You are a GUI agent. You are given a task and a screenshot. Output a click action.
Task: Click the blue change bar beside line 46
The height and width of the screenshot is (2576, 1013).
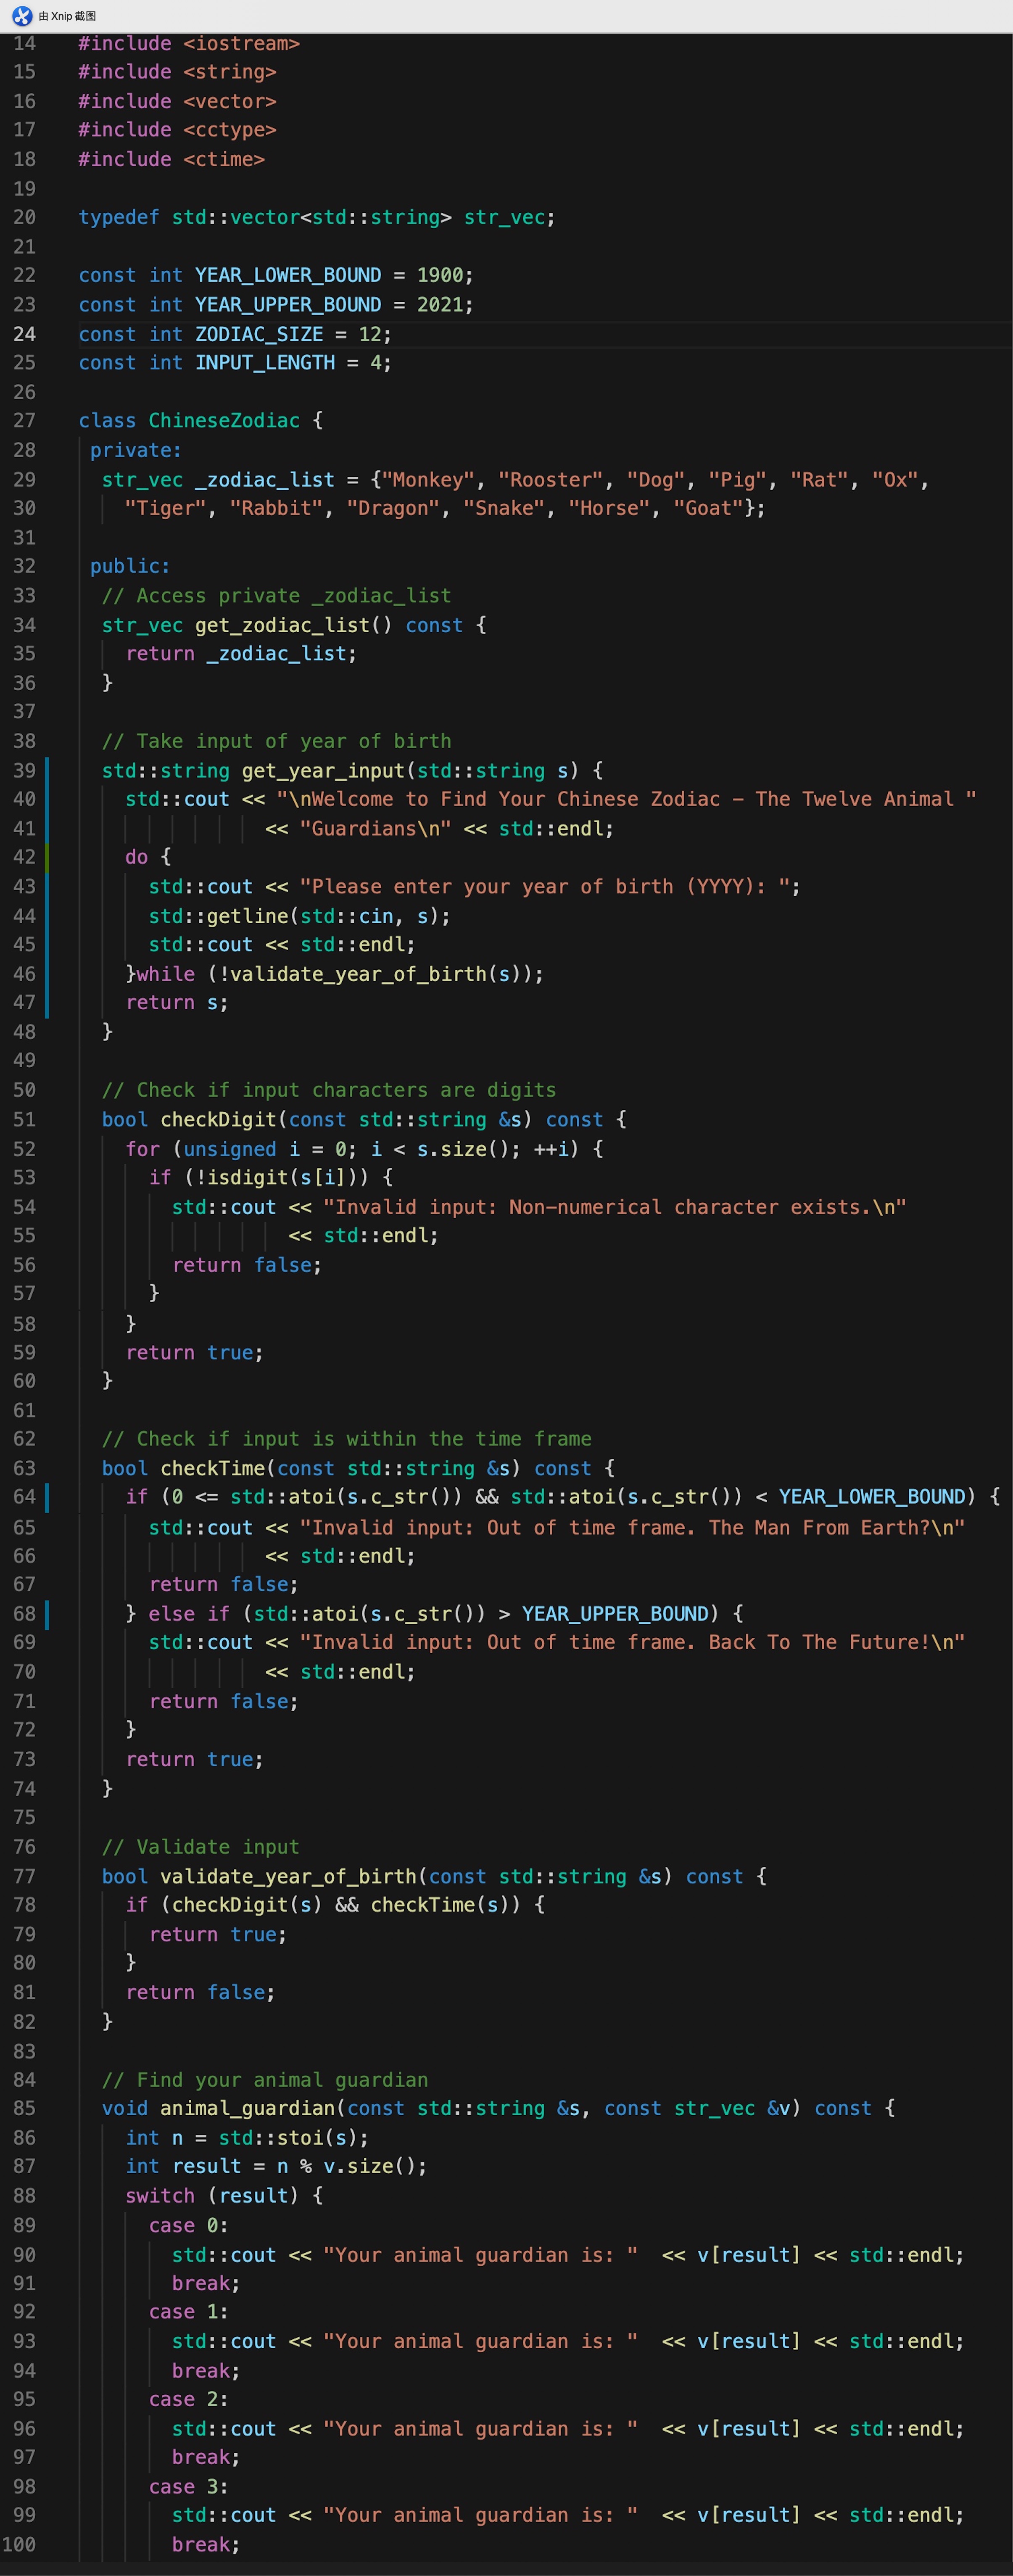pyautogui.click(x=48, y=973)
